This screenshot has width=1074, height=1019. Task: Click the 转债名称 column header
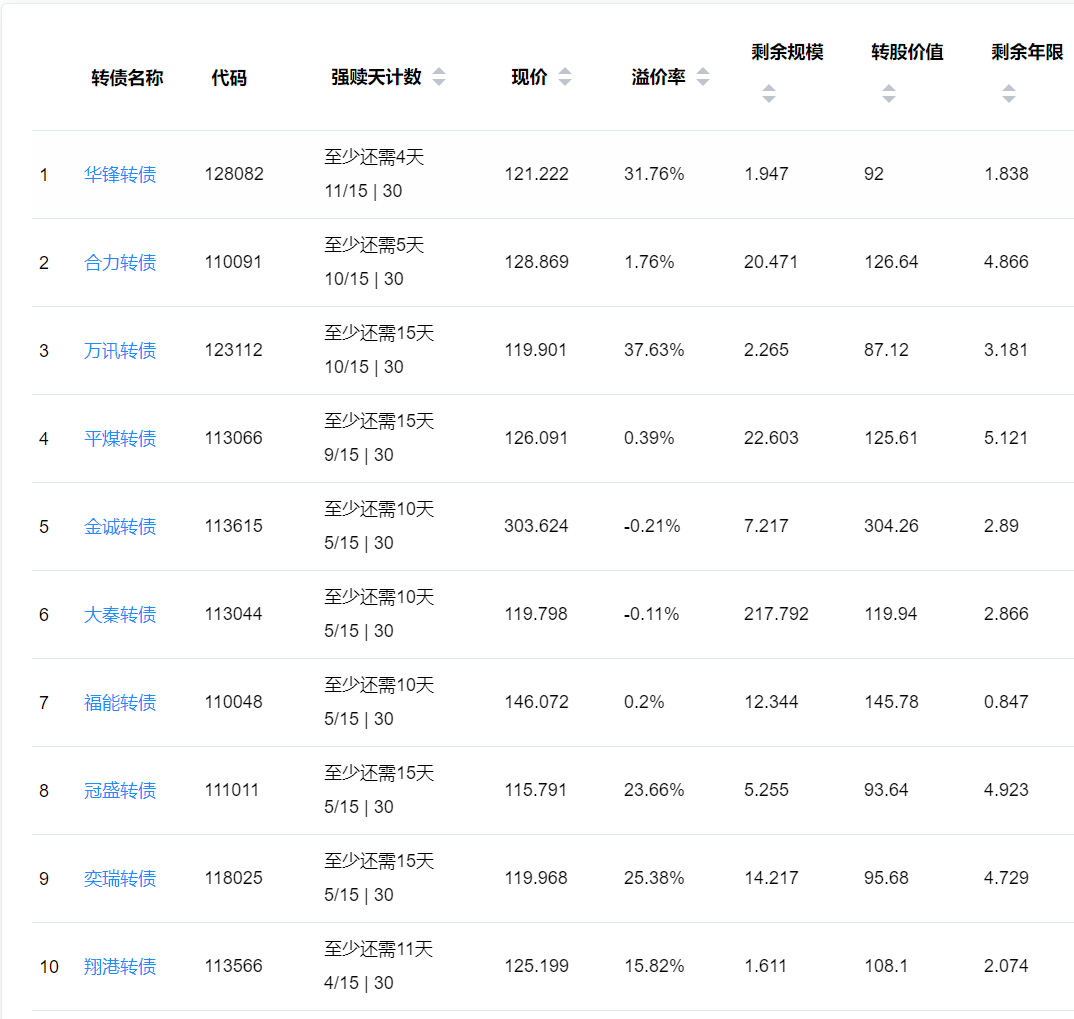tap(127, 78)
